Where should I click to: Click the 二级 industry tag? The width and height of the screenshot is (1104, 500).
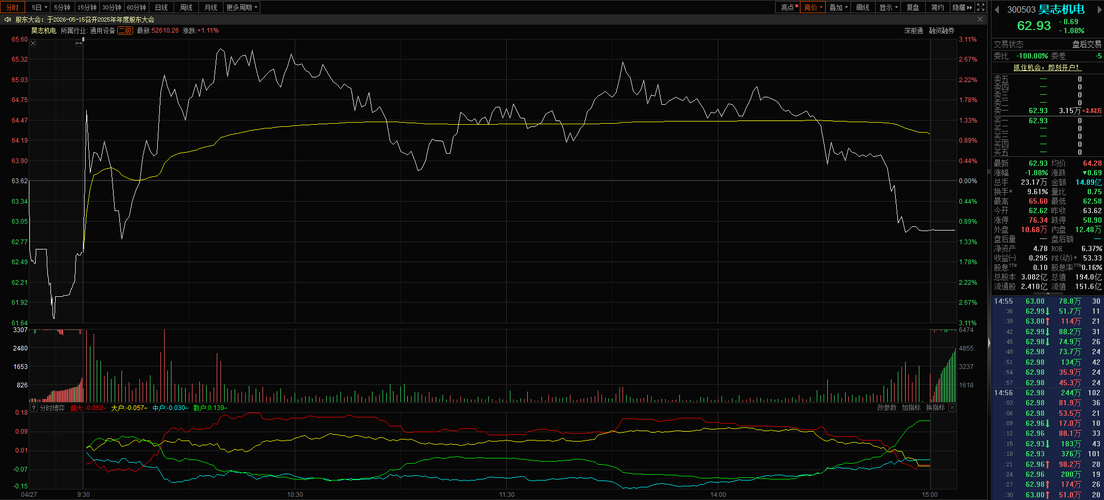[125, 30]
